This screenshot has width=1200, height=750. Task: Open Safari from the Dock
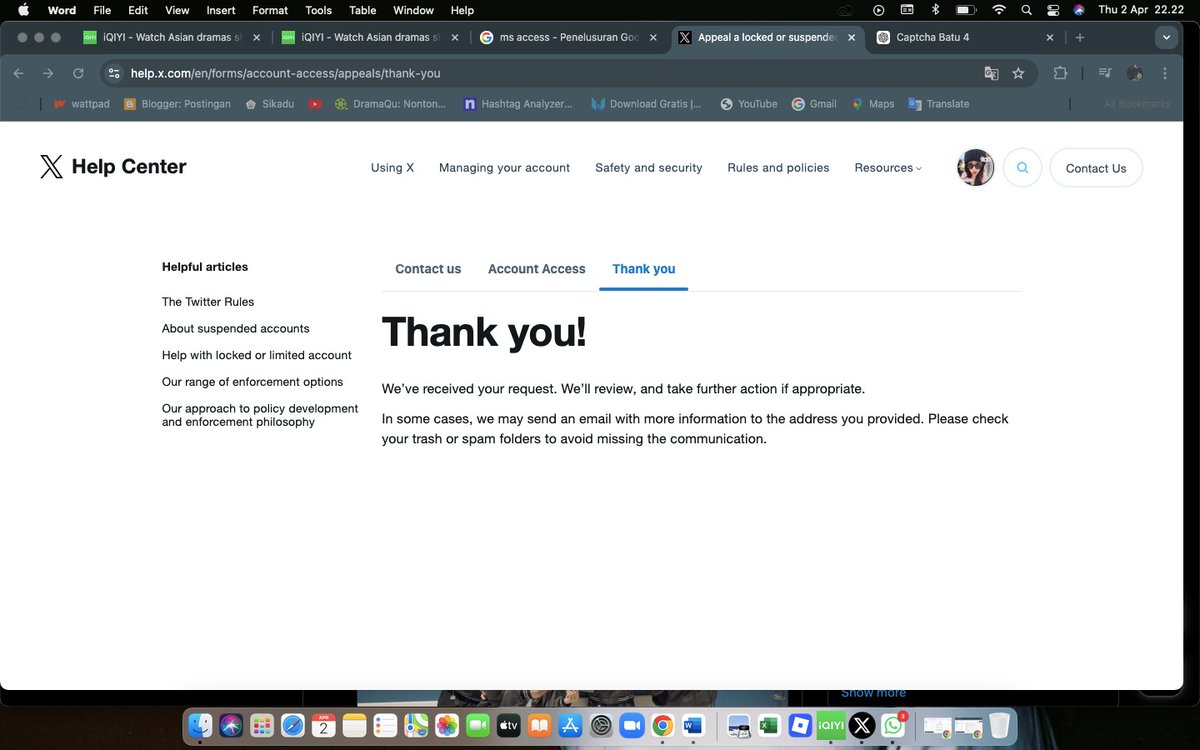click(292, 725)
